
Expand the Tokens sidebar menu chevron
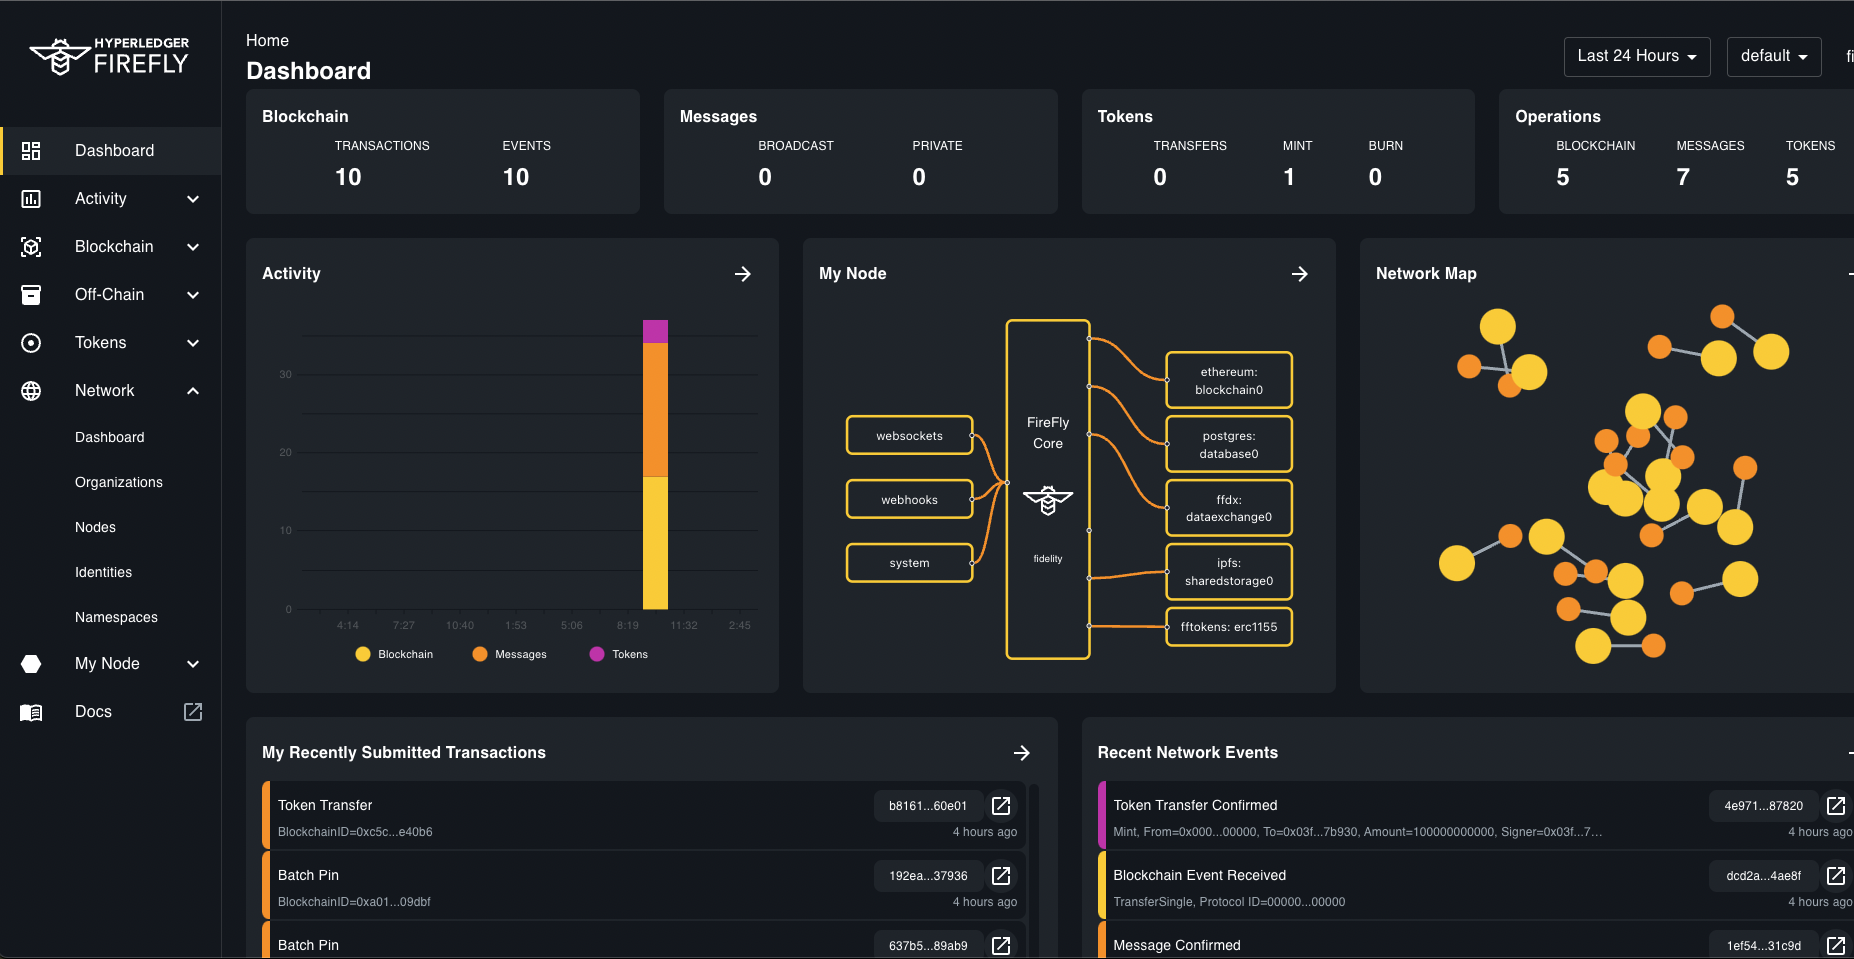point(193,343)
